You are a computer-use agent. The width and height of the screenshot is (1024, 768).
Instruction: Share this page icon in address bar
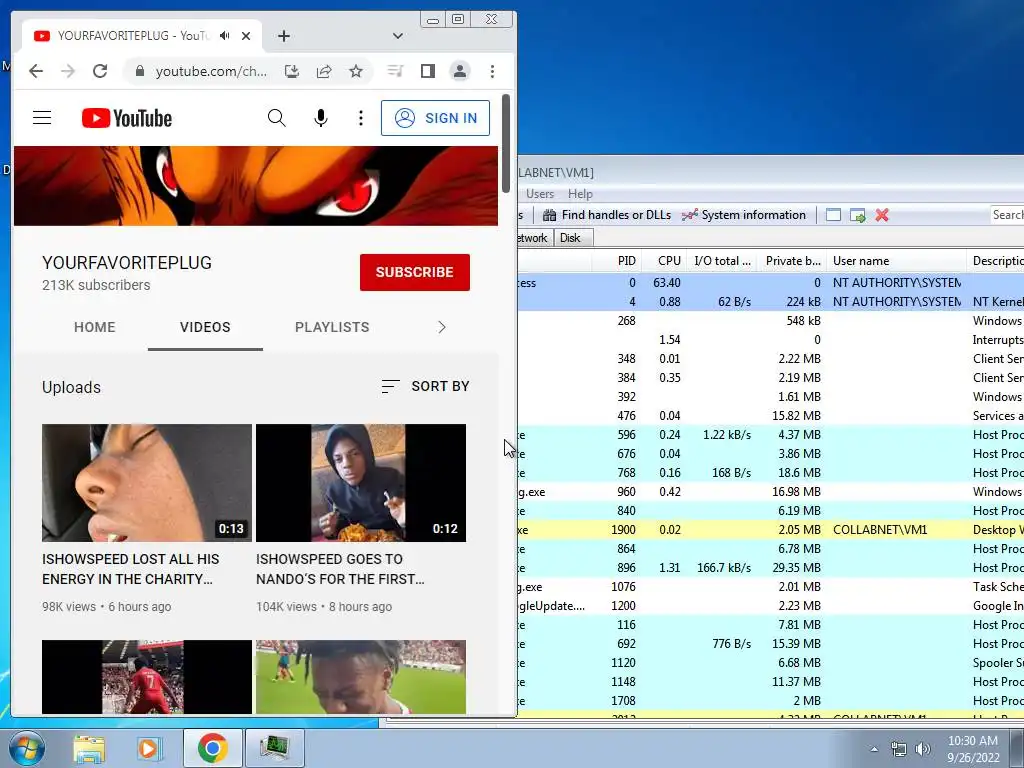coord(324,71)
